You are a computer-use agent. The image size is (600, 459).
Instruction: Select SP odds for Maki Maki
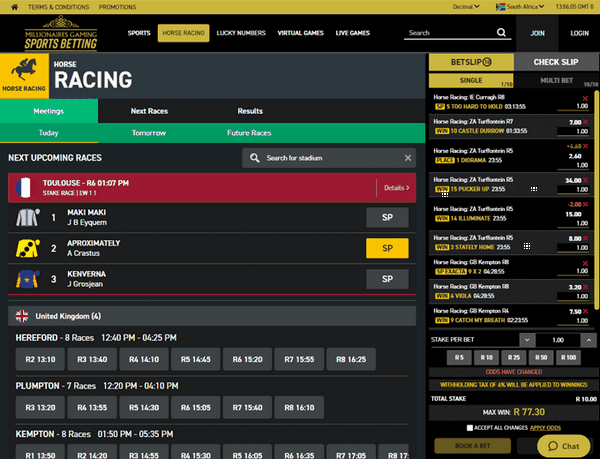tap(388, 217)
